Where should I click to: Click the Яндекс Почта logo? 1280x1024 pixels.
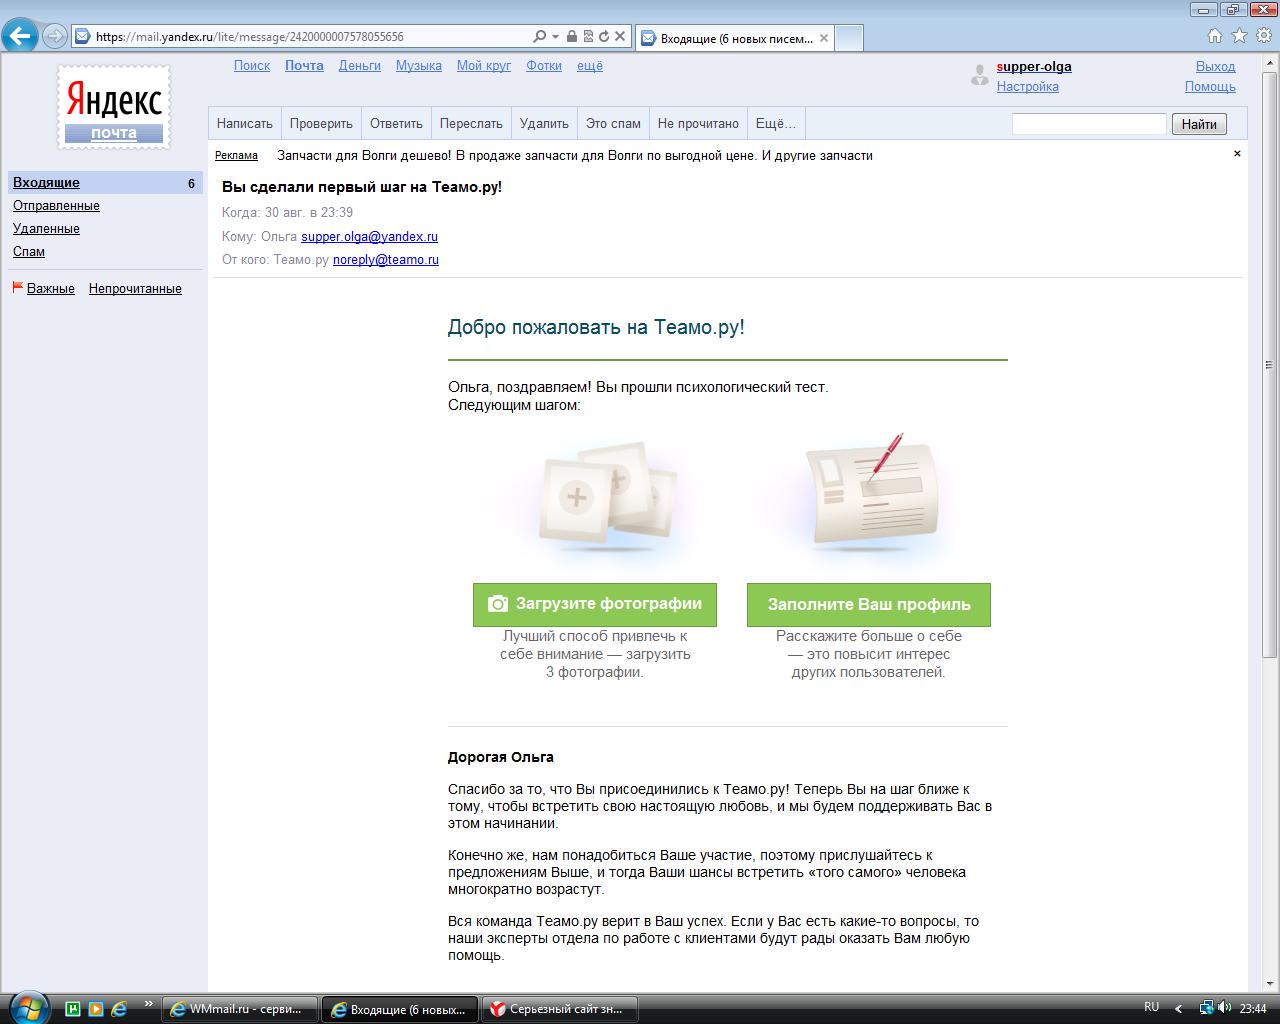[114, 108]
